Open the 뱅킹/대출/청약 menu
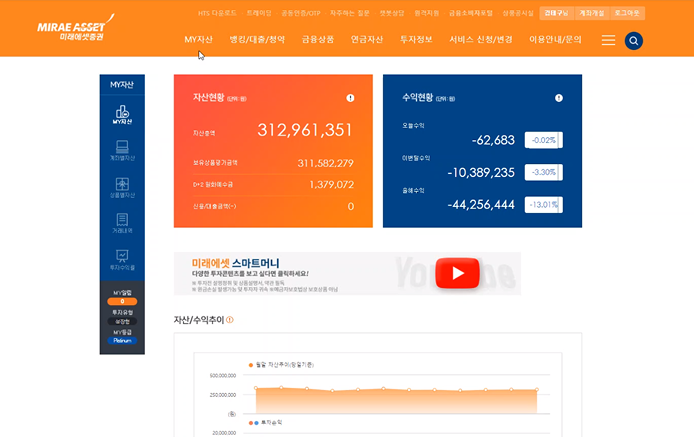 (257, 39)
